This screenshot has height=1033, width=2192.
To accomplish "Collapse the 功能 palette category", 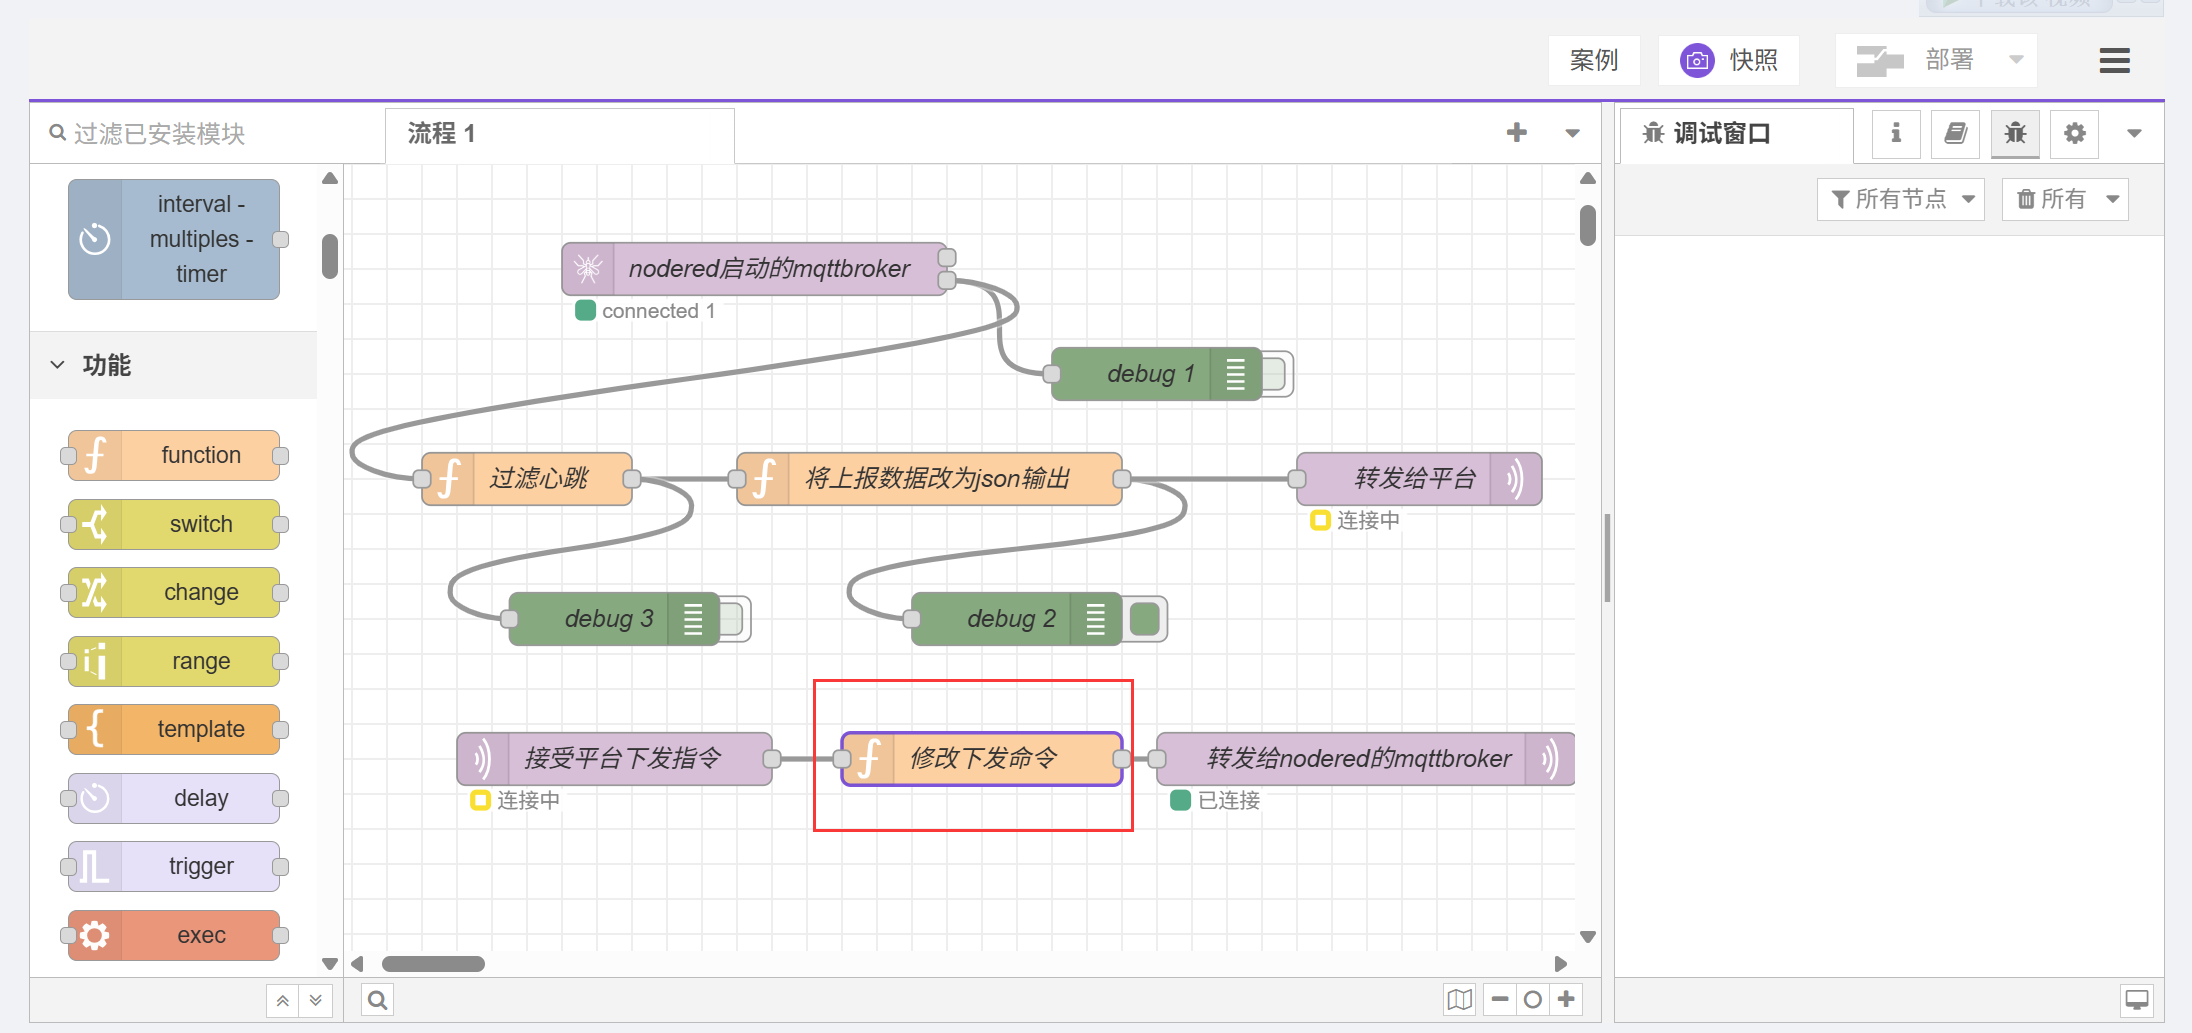I will [58, 365].
